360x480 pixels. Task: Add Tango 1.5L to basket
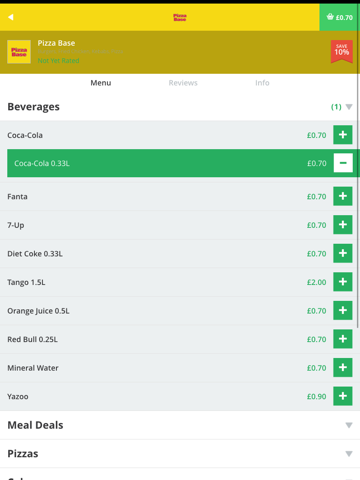tap(343, 282)
